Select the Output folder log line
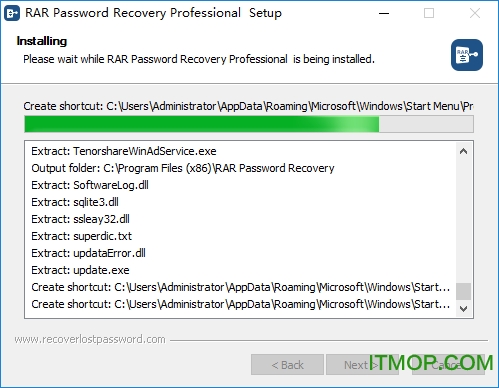499x388 pixels. coord(183,168)
